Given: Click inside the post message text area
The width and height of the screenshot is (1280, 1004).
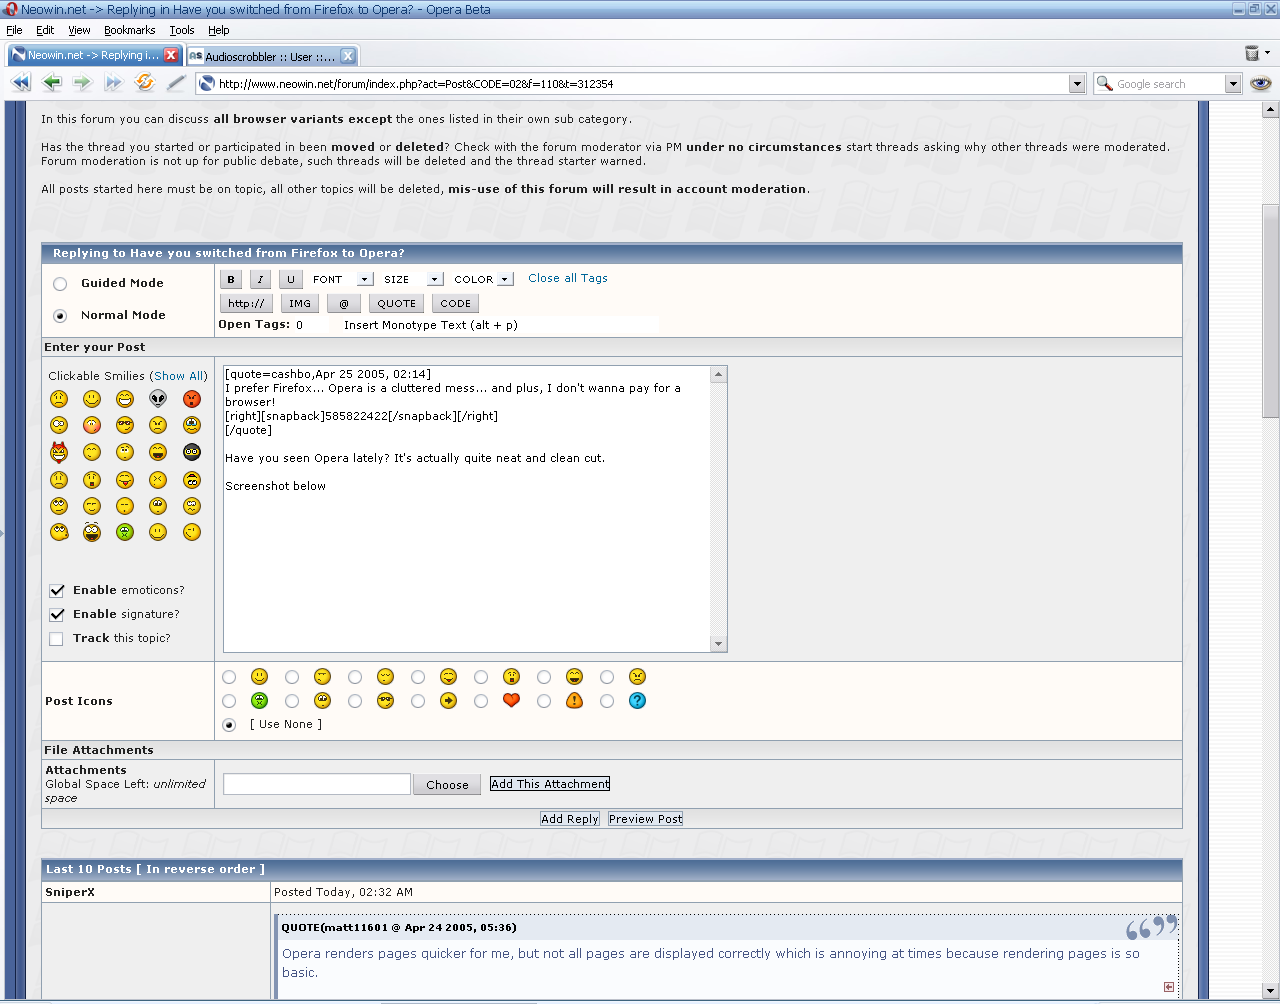Looking at the screenshot, I should click(x=467, y=509).
